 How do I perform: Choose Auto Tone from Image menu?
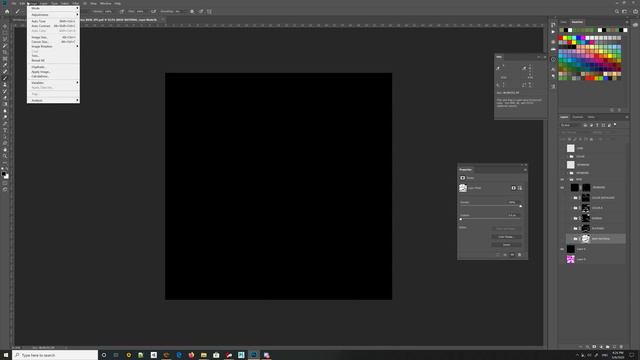[x=53, y=21]
